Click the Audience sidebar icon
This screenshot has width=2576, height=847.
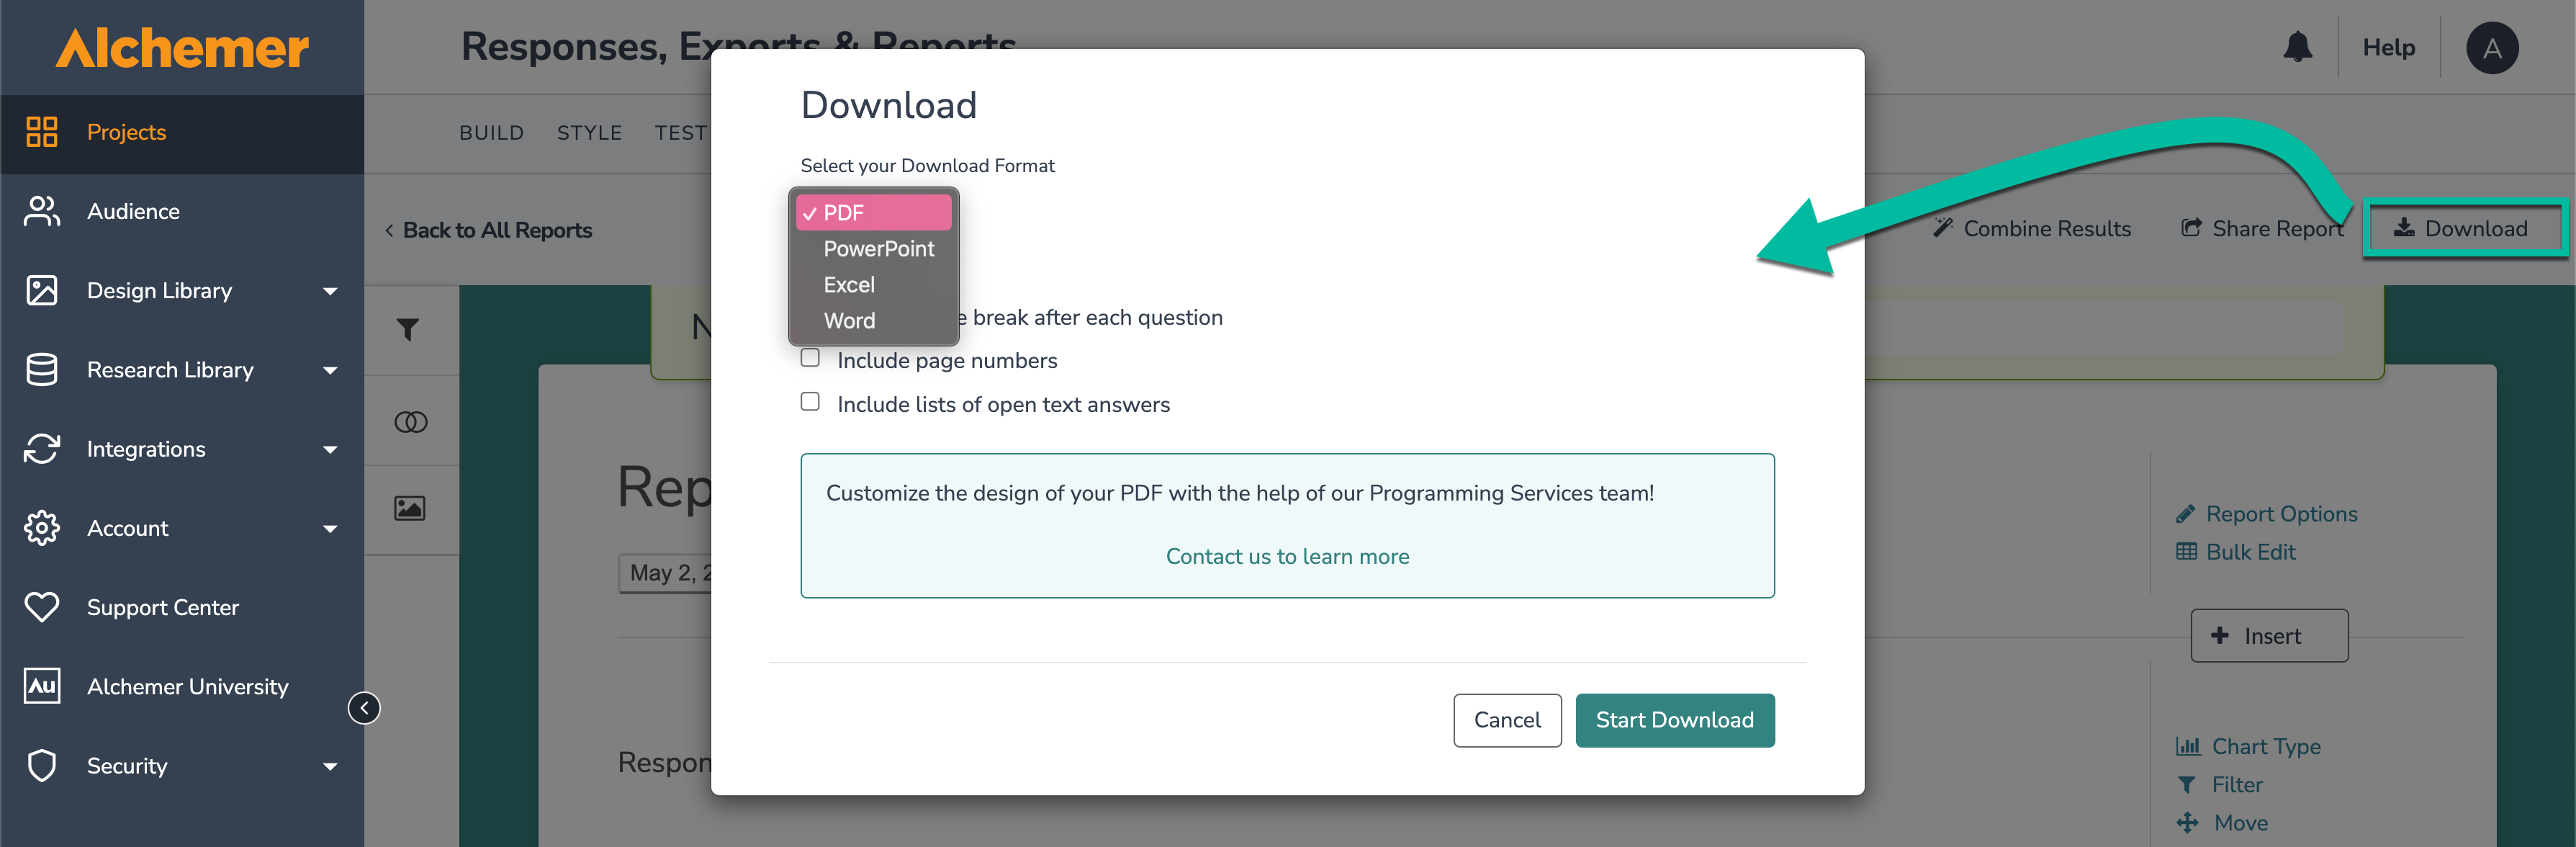click(42, 211)
